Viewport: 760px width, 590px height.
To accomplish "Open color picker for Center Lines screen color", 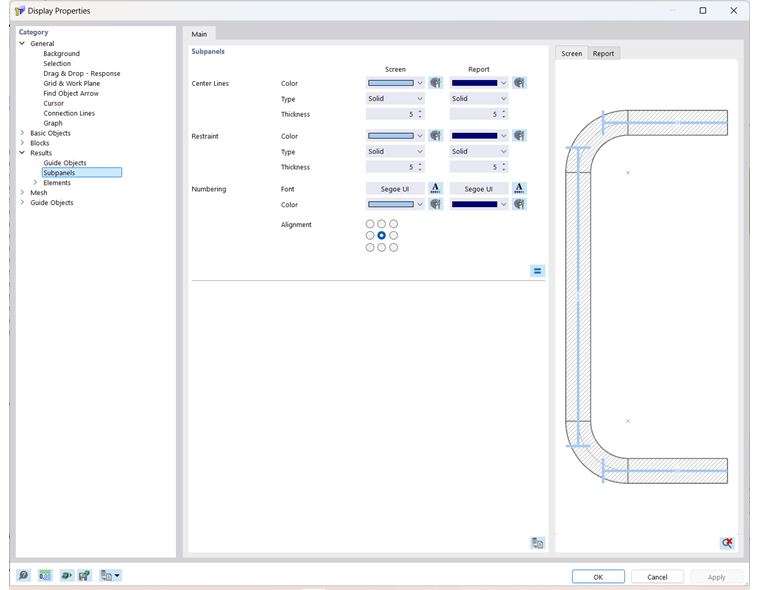I will click(x=435, y=83).
